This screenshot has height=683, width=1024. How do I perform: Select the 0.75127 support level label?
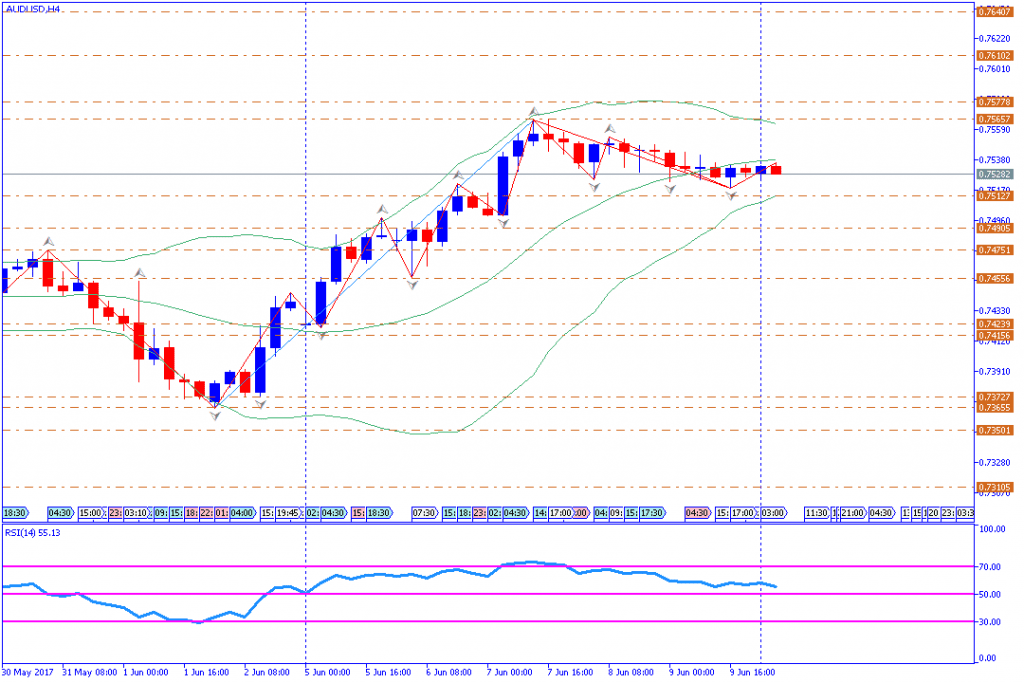(x=992, y=196)
